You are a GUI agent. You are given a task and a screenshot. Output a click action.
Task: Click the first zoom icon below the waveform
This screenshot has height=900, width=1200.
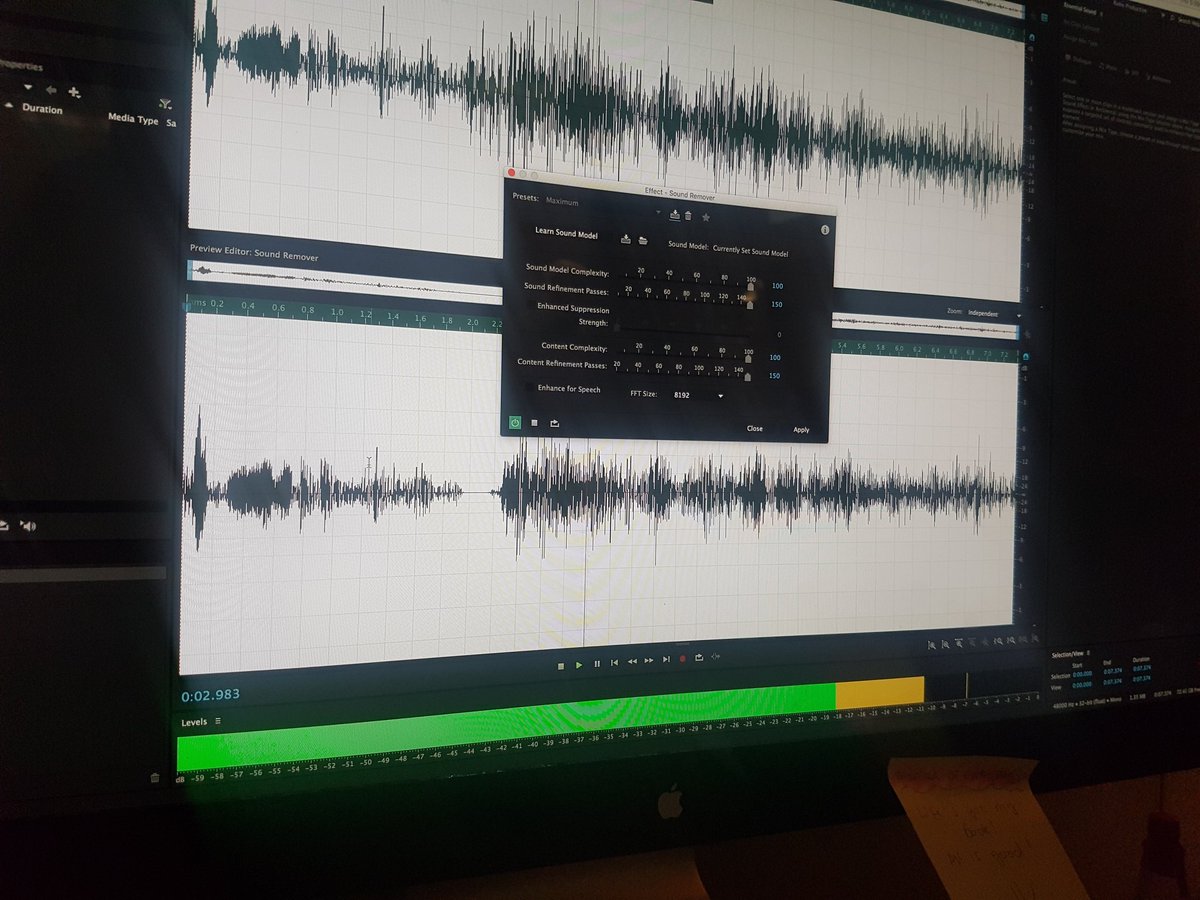[932, 646]
